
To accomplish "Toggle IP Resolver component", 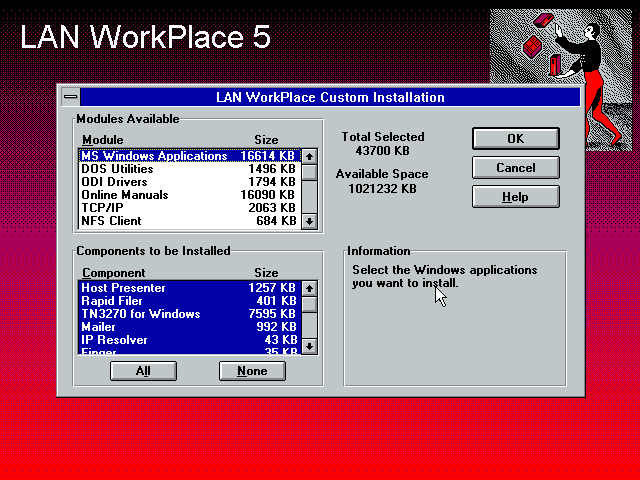I will coord(189,340).
